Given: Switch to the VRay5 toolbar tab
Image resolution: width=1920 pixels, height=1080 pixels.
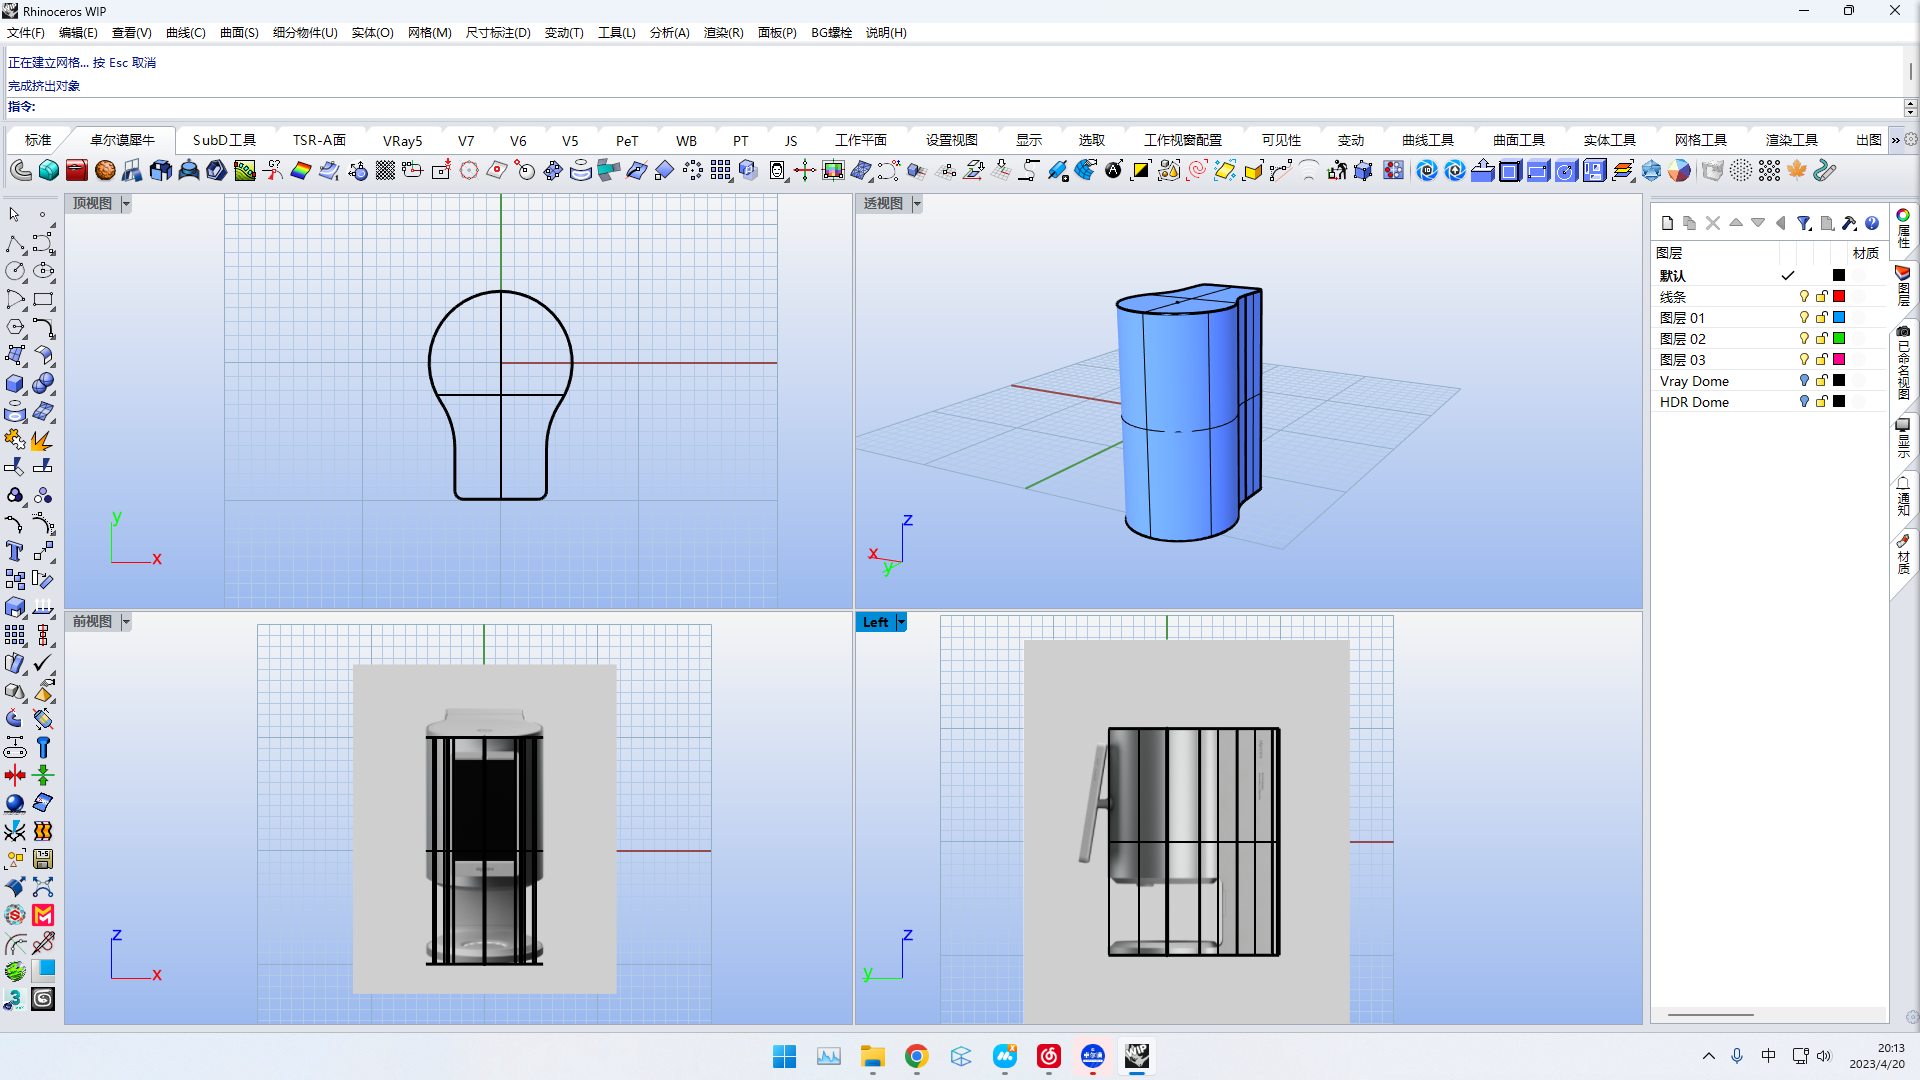Looking at the screenshot, I should pos(402,141).
